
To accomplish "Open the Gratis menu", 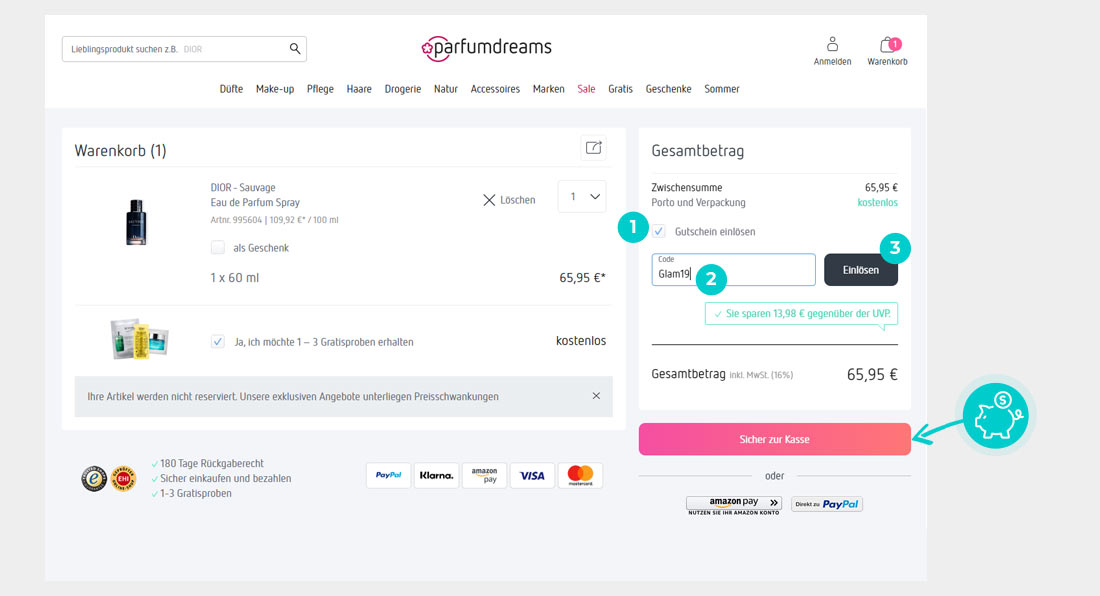I will point(620,89).
